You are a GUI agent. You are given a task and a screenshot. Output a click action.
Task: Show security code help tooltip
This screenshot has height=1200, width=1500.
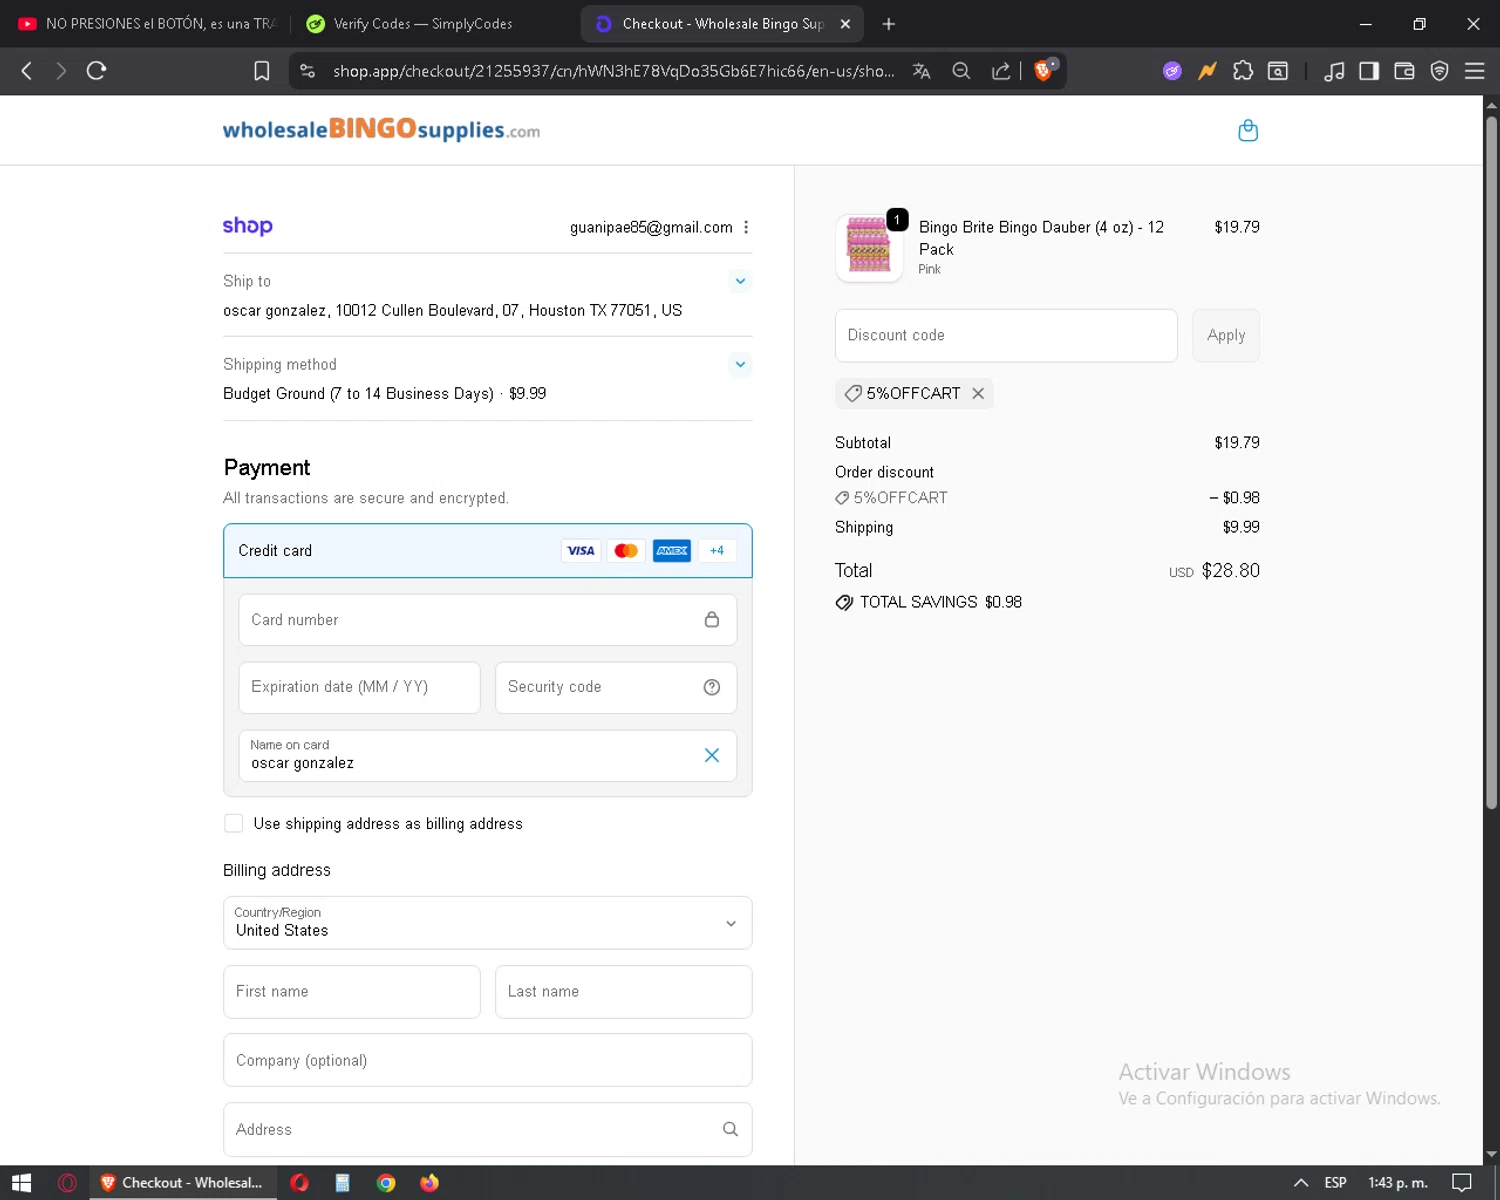pos(712,687)
